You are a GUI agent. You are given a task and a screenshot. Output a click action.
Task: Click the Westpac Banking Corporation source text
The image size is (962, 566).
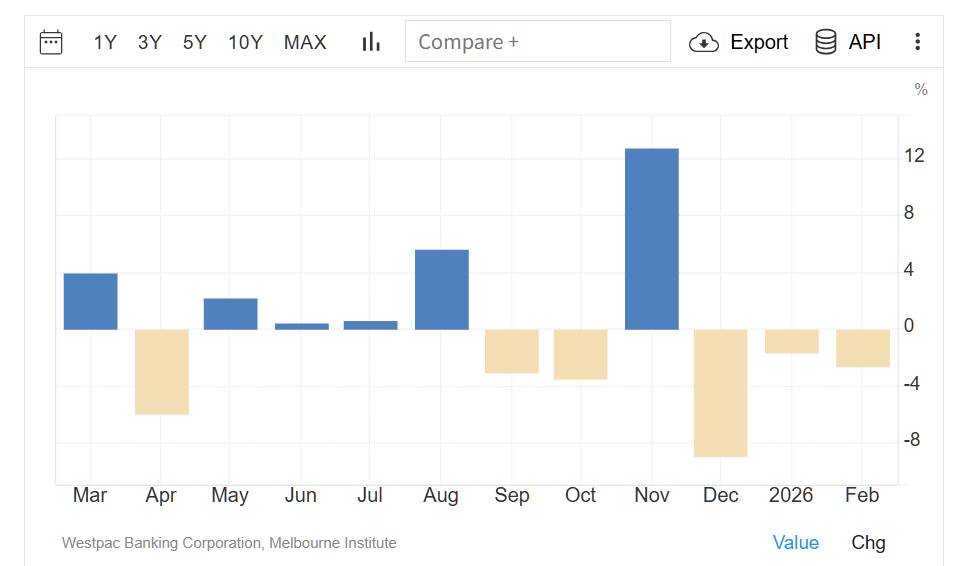[x=229, y=543]
